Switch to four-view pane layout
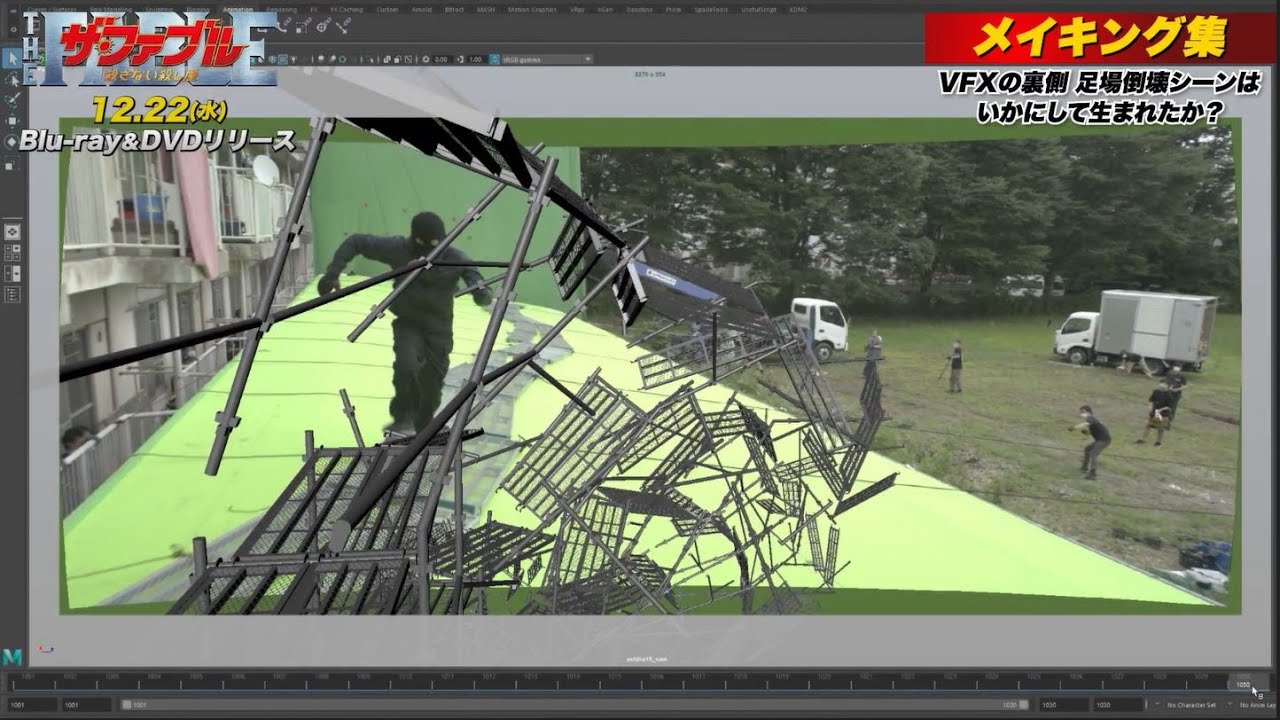Image resolution: width=1280 pixels, height=720 pixels. pyautogui.click(x=13, y=252)
